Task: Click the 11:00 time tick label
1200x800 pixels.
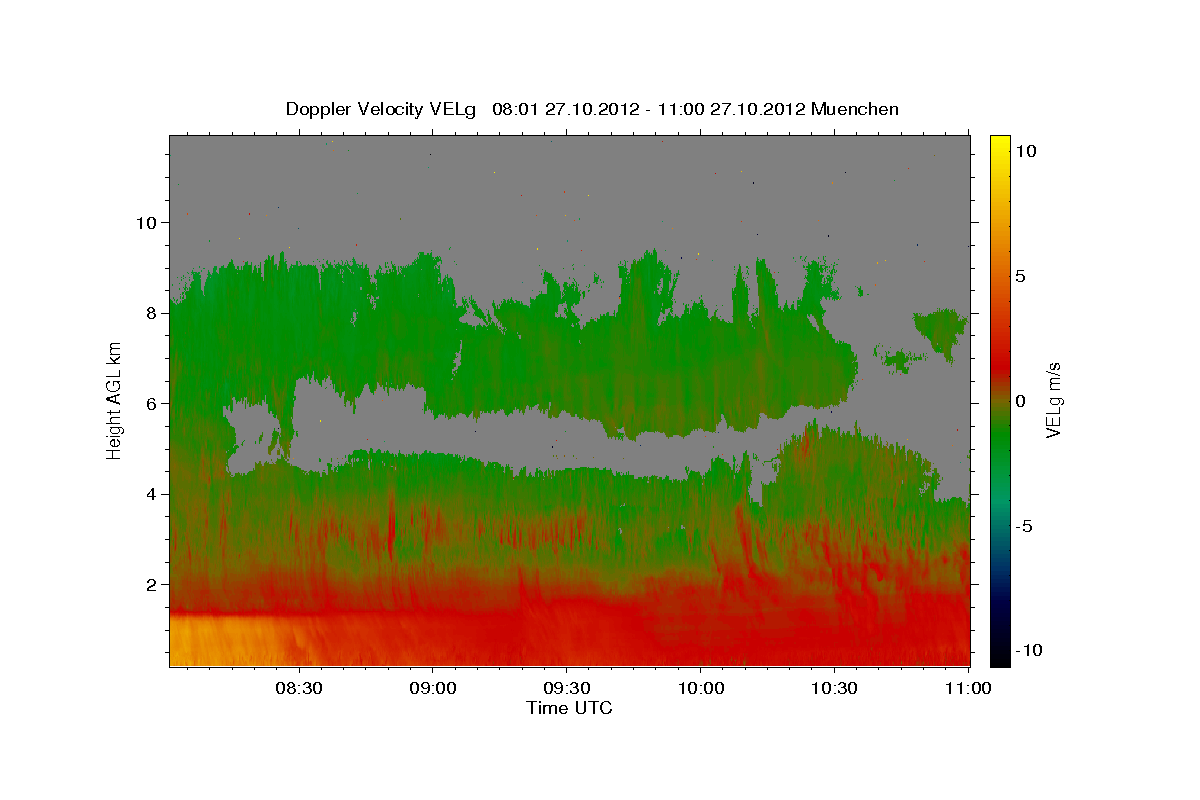Action: [x=967, y=688]
